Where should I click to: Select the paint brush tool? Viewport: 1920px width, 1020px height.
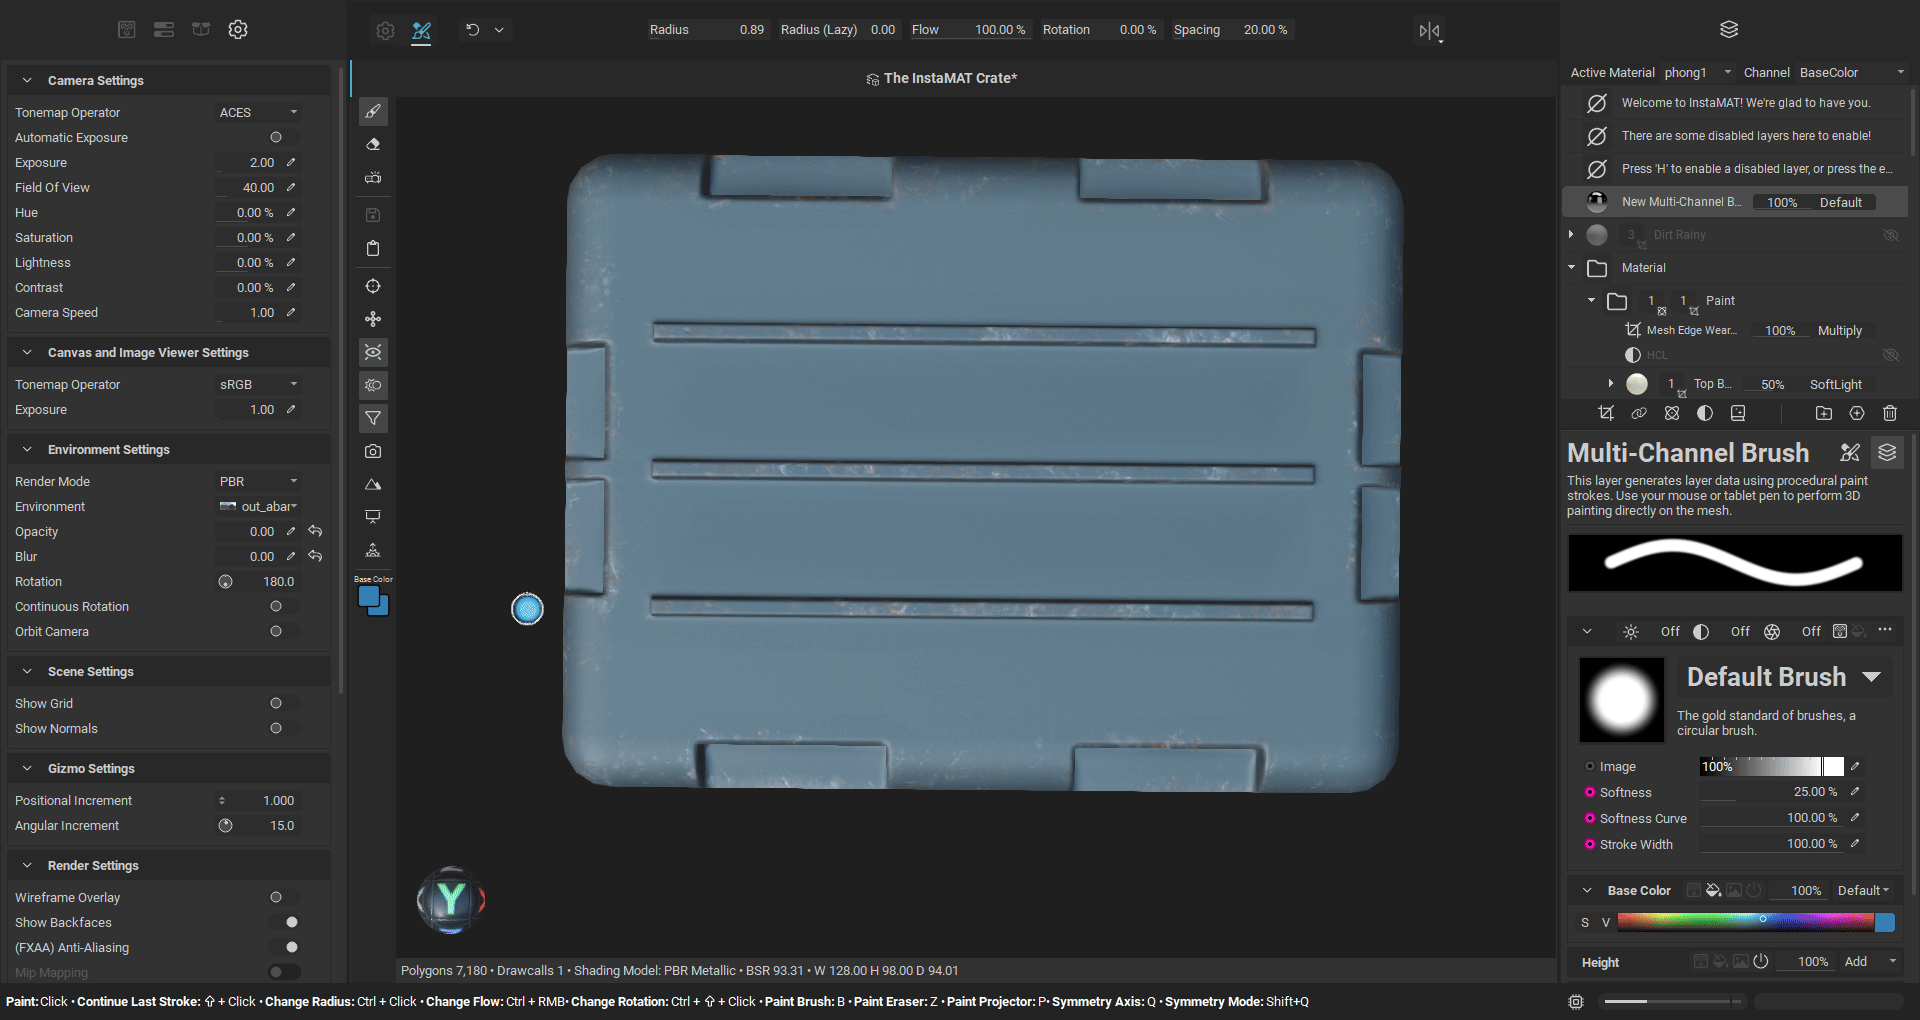pyautogui.click(x=373, y=111)
